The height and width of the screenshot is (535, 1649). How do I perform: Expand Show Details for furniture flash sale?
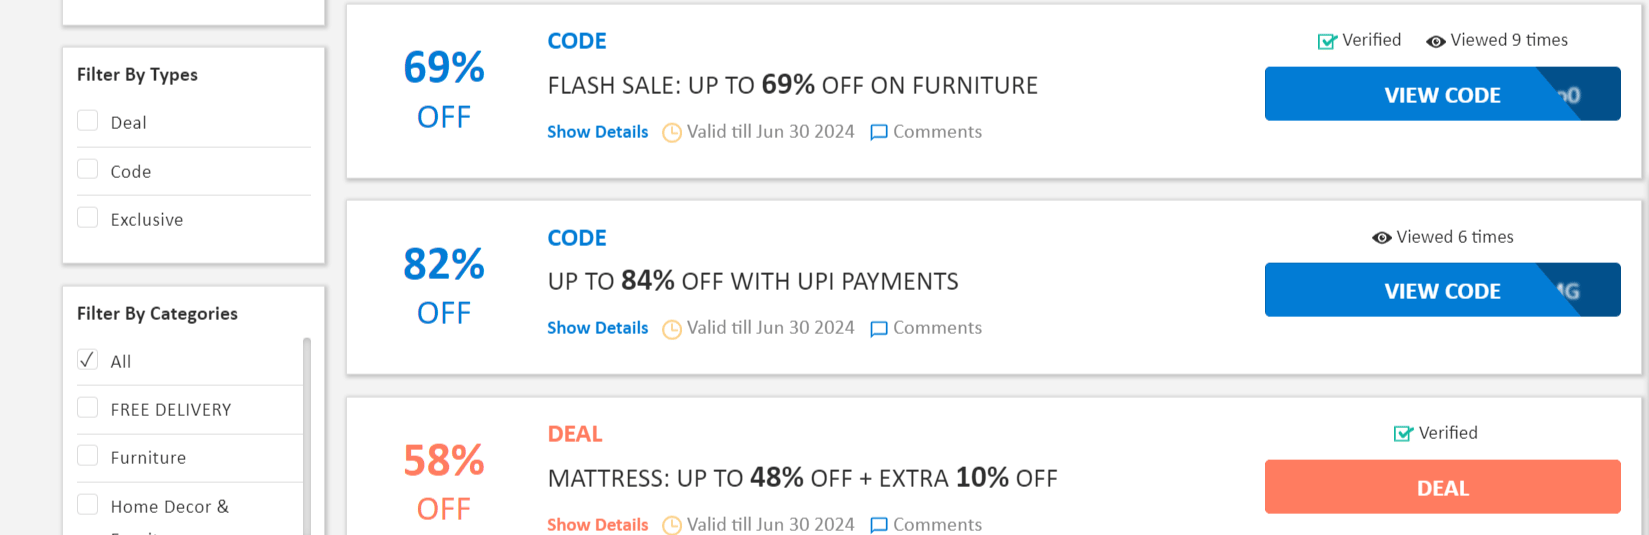(597, 132)
